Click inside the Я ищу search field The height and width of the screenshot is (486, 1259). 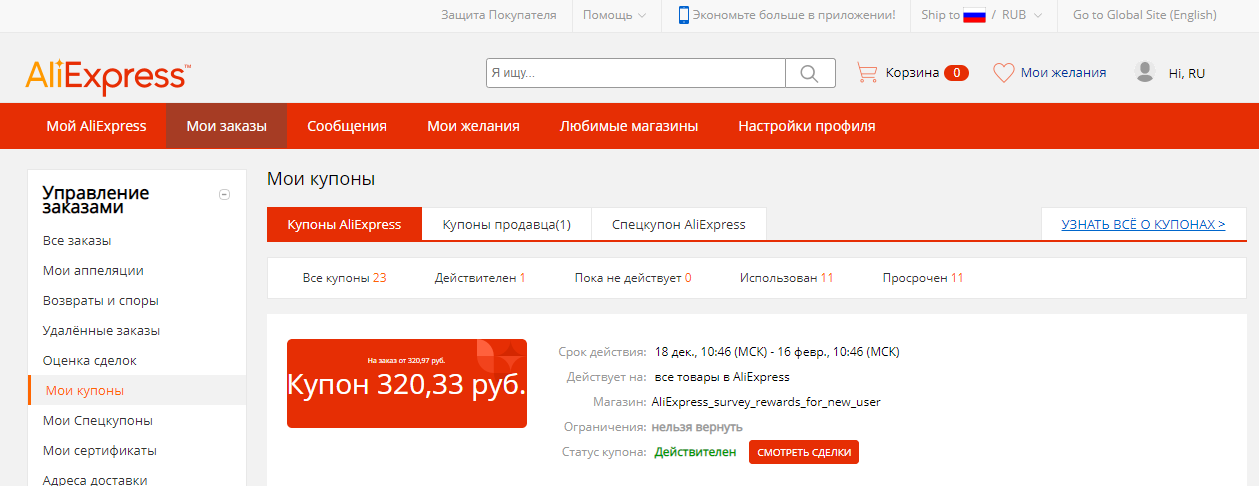point(636,73)
